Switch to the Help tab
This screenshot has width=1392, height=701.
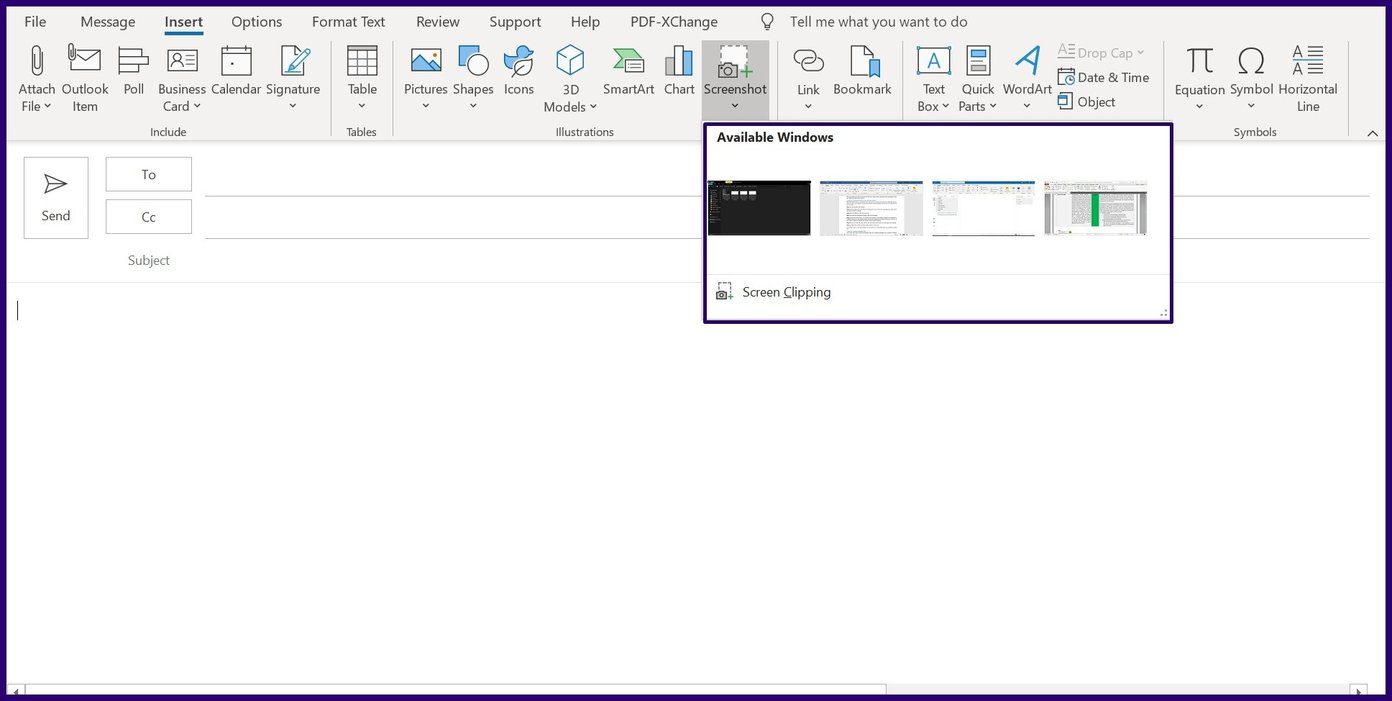585,21
